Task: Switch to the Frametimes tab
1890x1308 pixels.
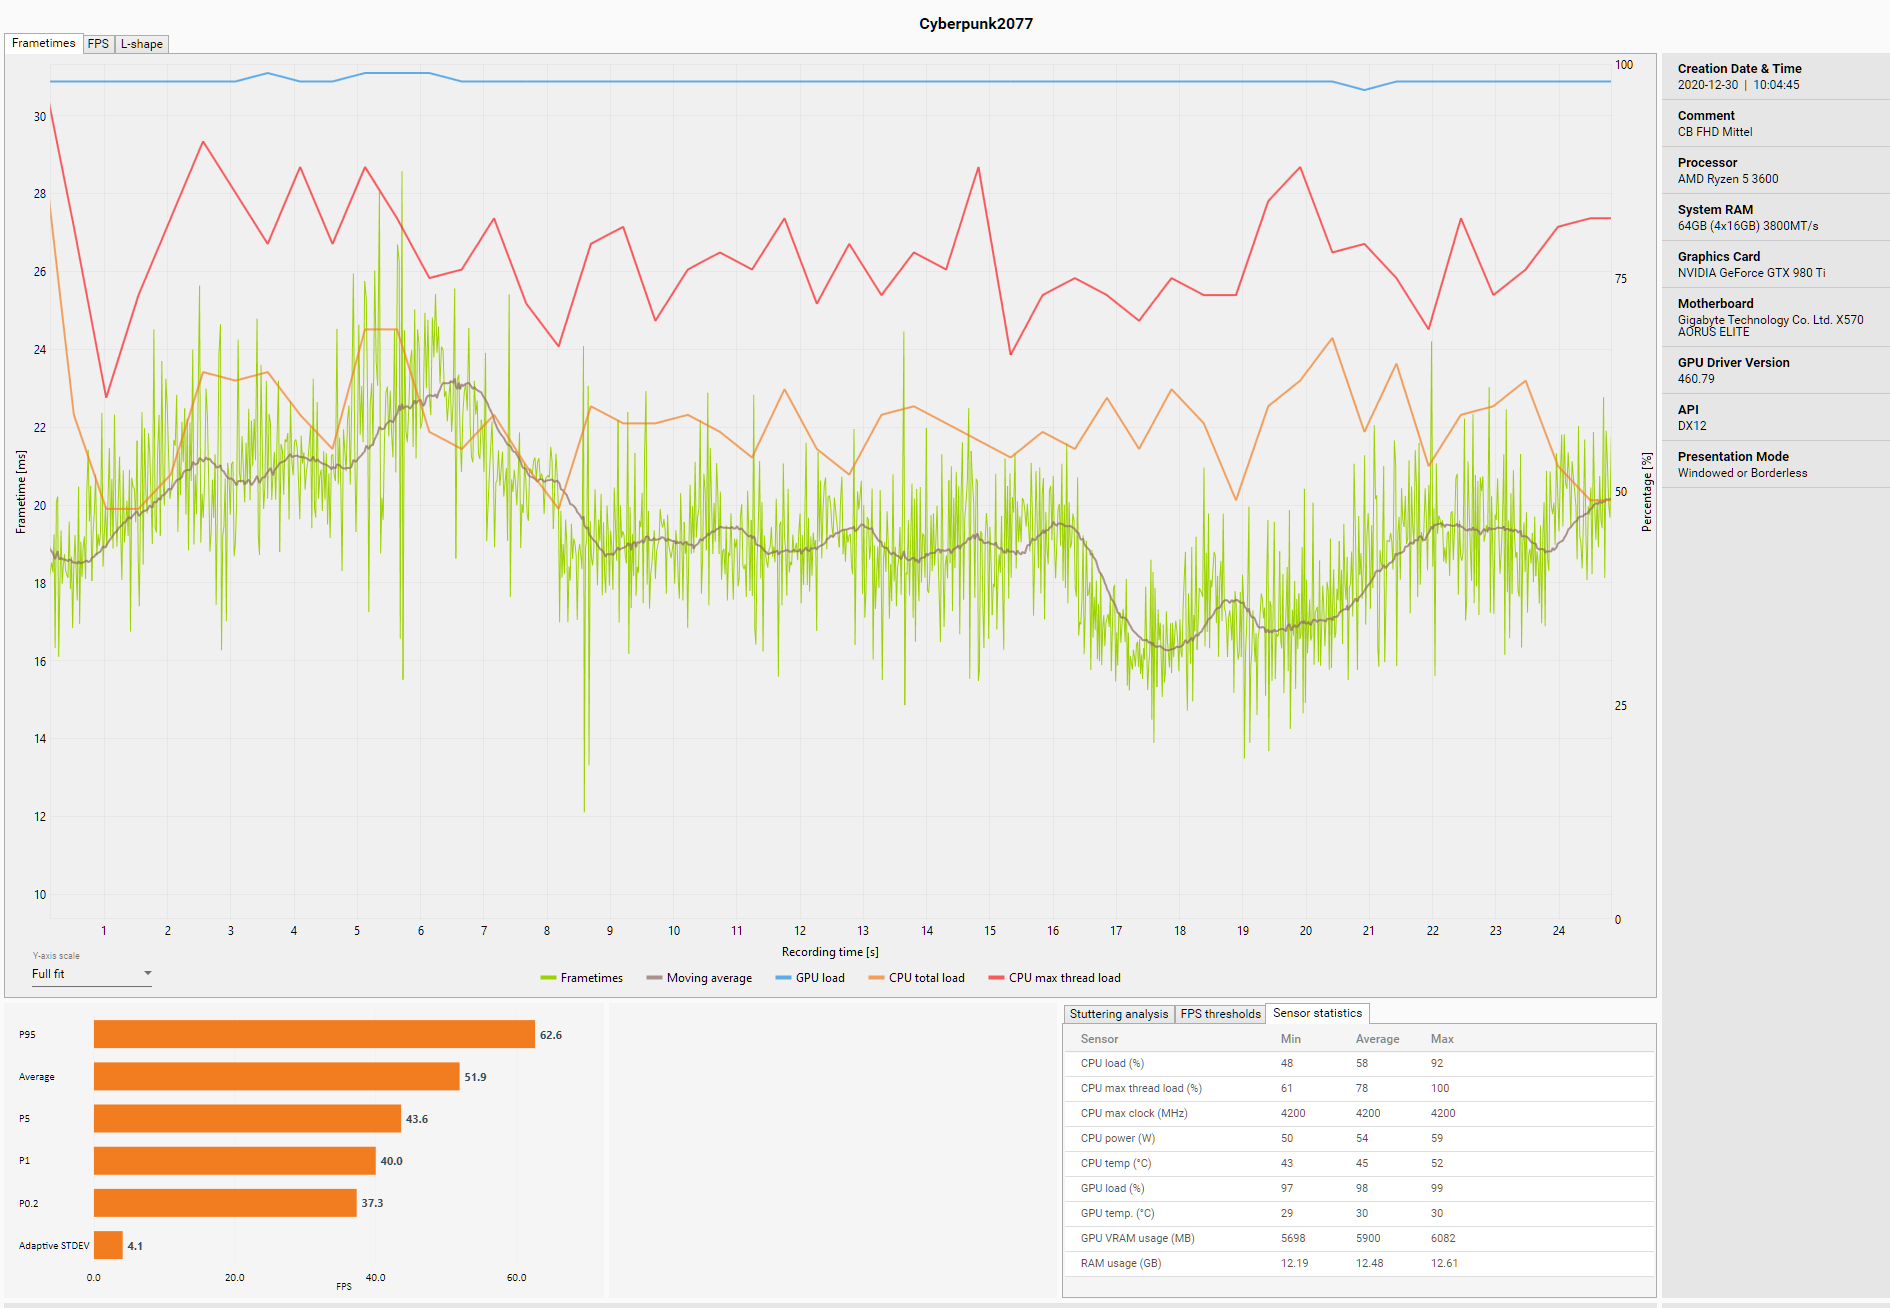Action: [x=43, y=43]
